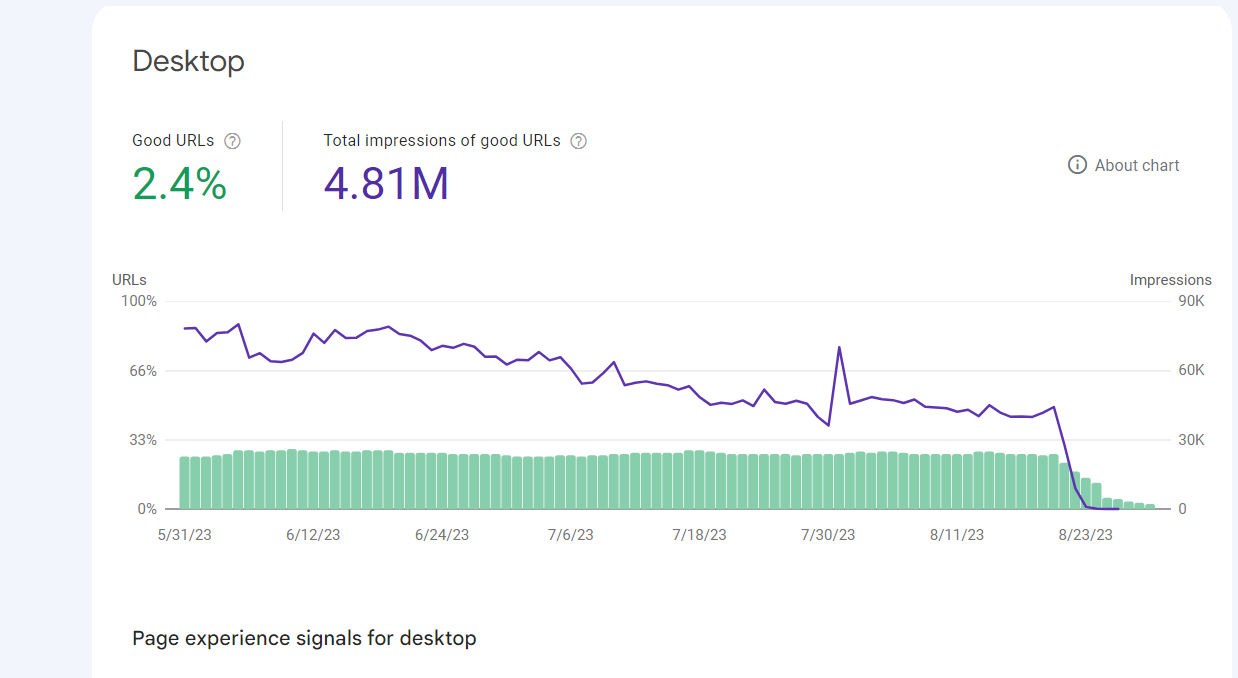Click the info icon for About chart
The image size is (1238, 678).
[x=1077, y=165]
